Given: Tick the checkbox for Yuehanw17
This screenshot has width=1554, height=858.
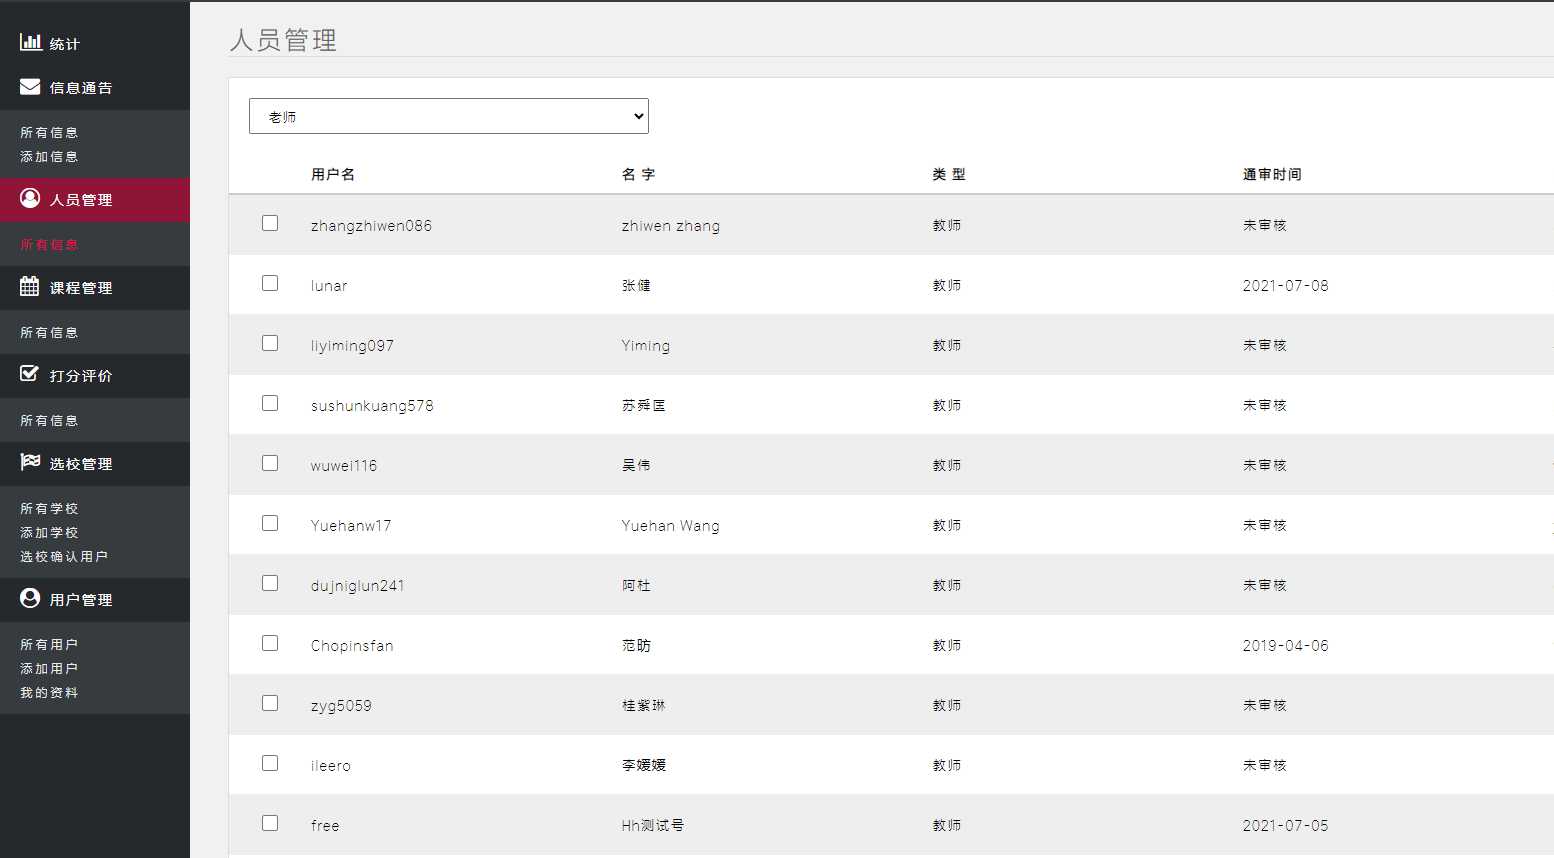Looking at the screenshot, I should (x=270, y=523).
